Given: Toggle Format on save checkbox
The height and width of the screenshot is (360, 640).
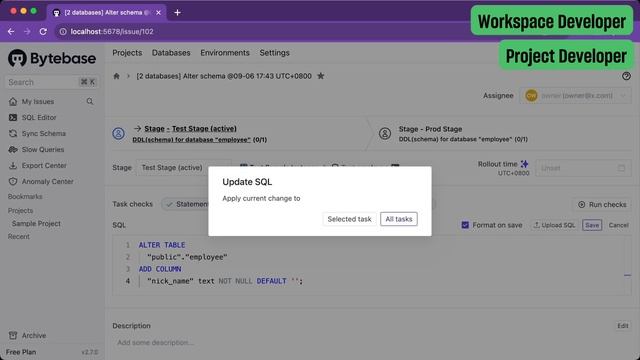Looking at the screenshot, I should [465, 225].
